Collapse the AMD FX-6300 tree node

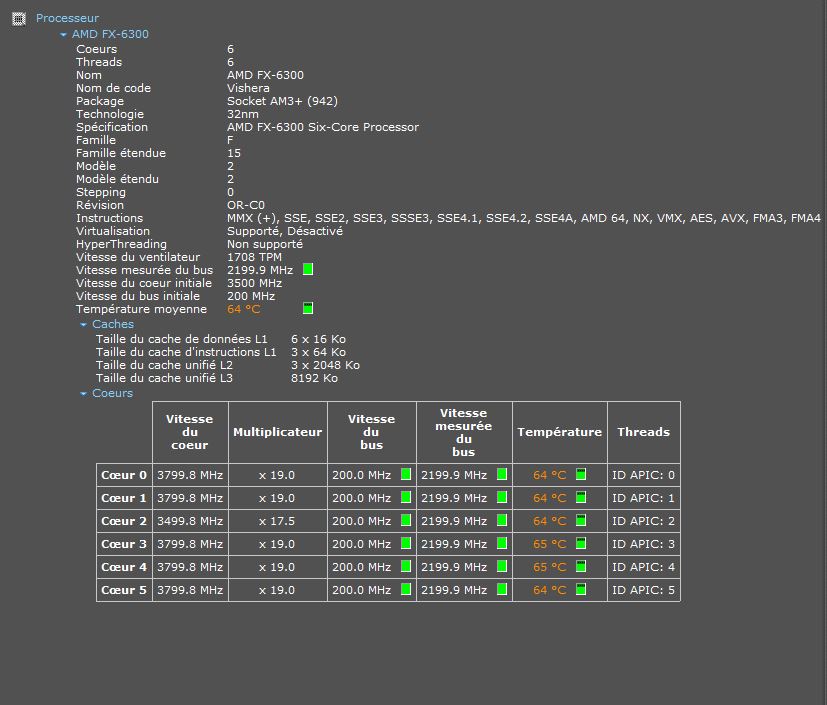coord(64,35)
